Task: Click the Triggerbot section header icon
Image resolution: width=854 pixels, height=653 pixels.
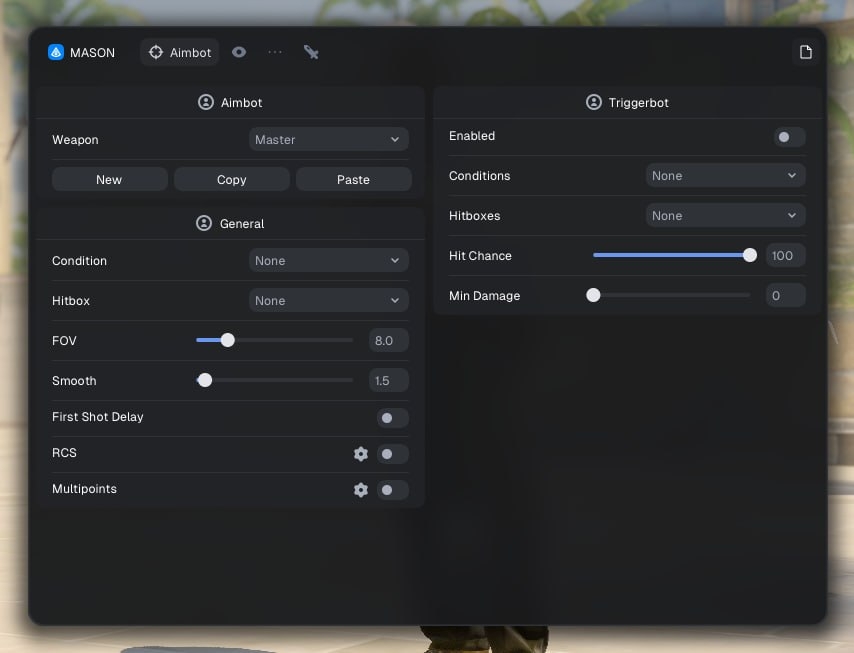Action: tap(593, 103)
